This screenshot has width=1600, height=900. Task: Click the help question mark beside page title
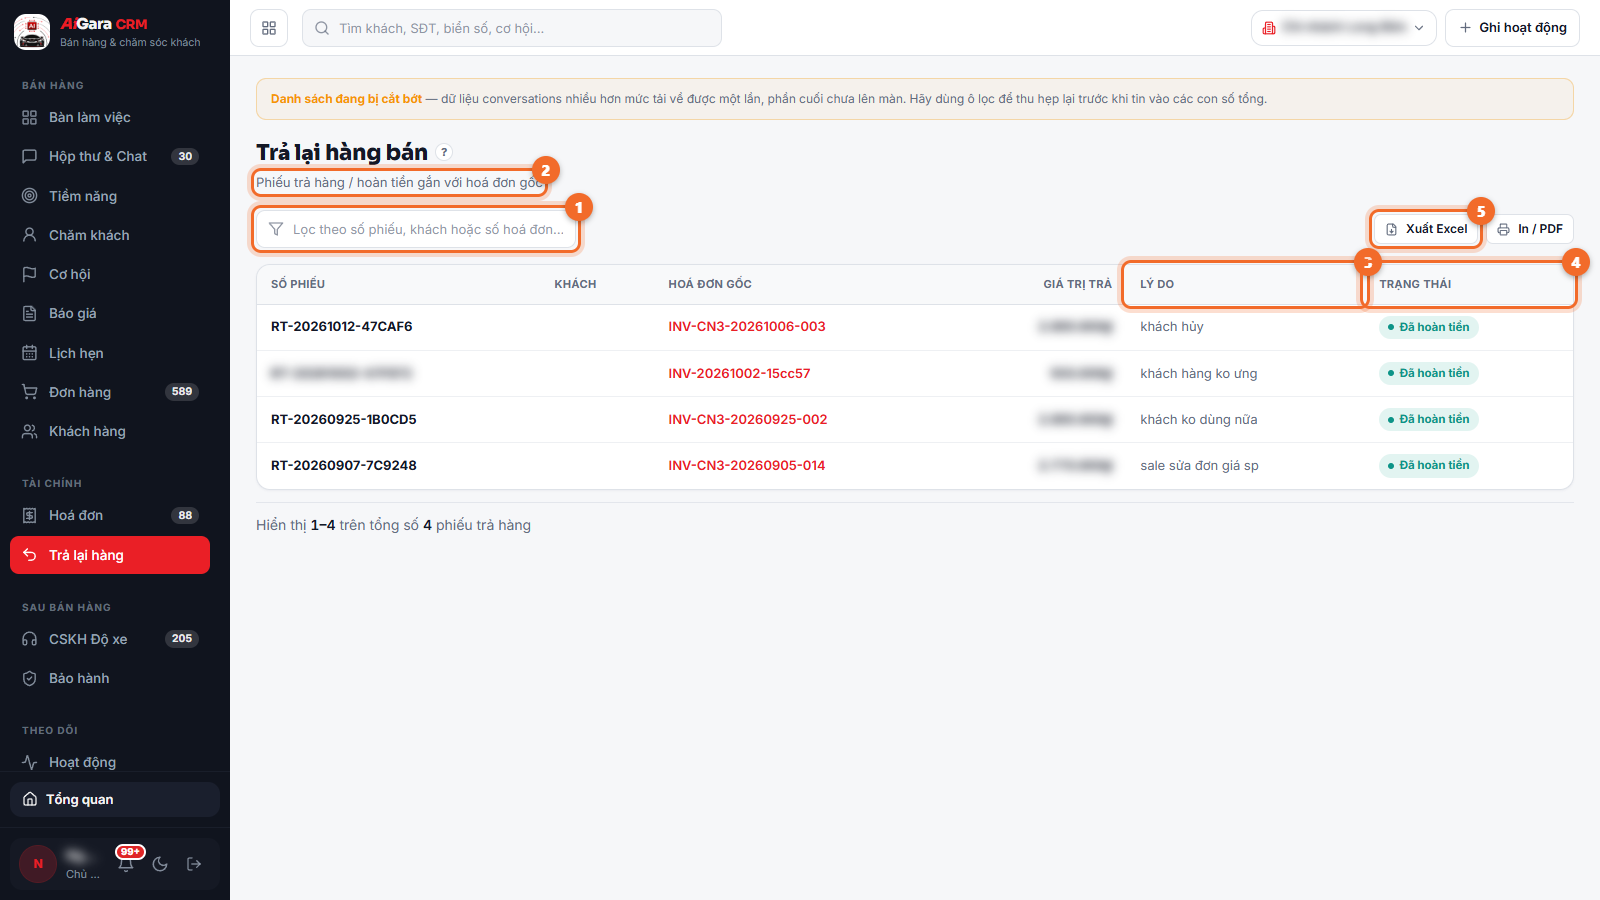444,152
